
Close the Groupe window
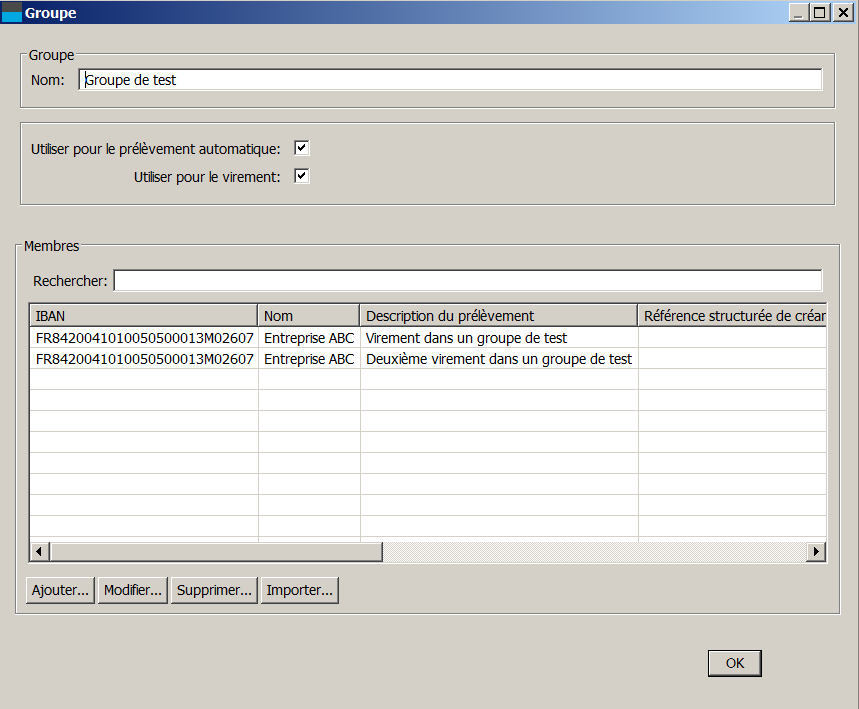tap(843, 12)
